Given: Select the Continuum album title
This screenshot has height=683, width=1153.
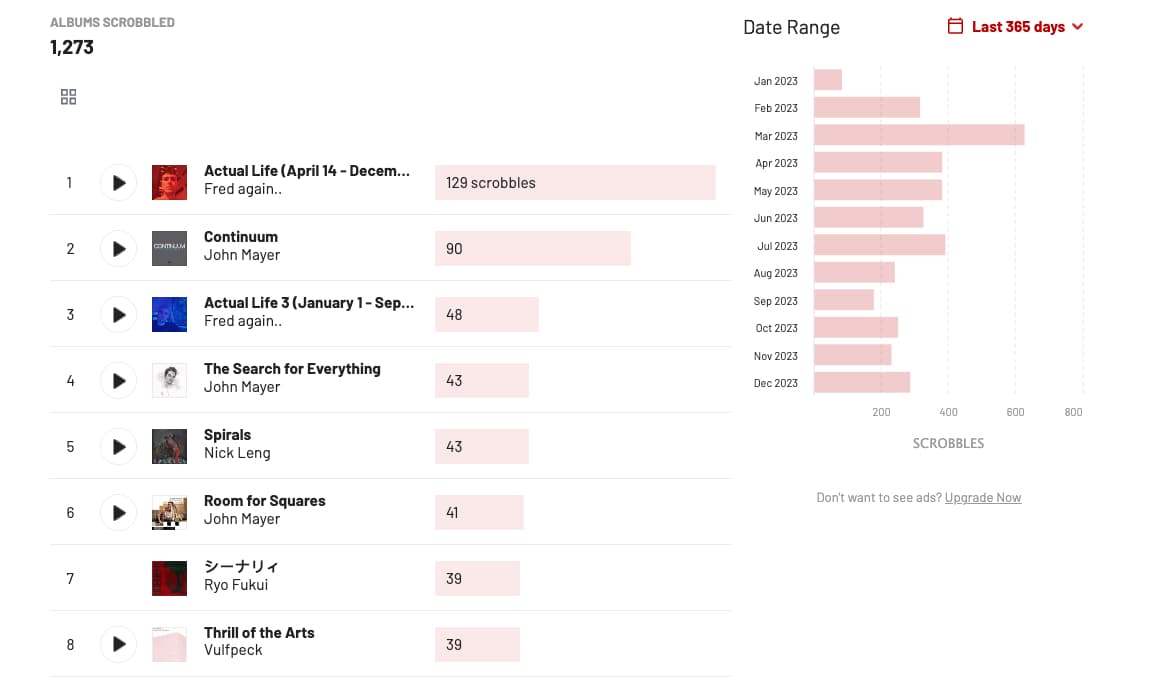Looking at the screenshot, I should click(x=241, y=236).
